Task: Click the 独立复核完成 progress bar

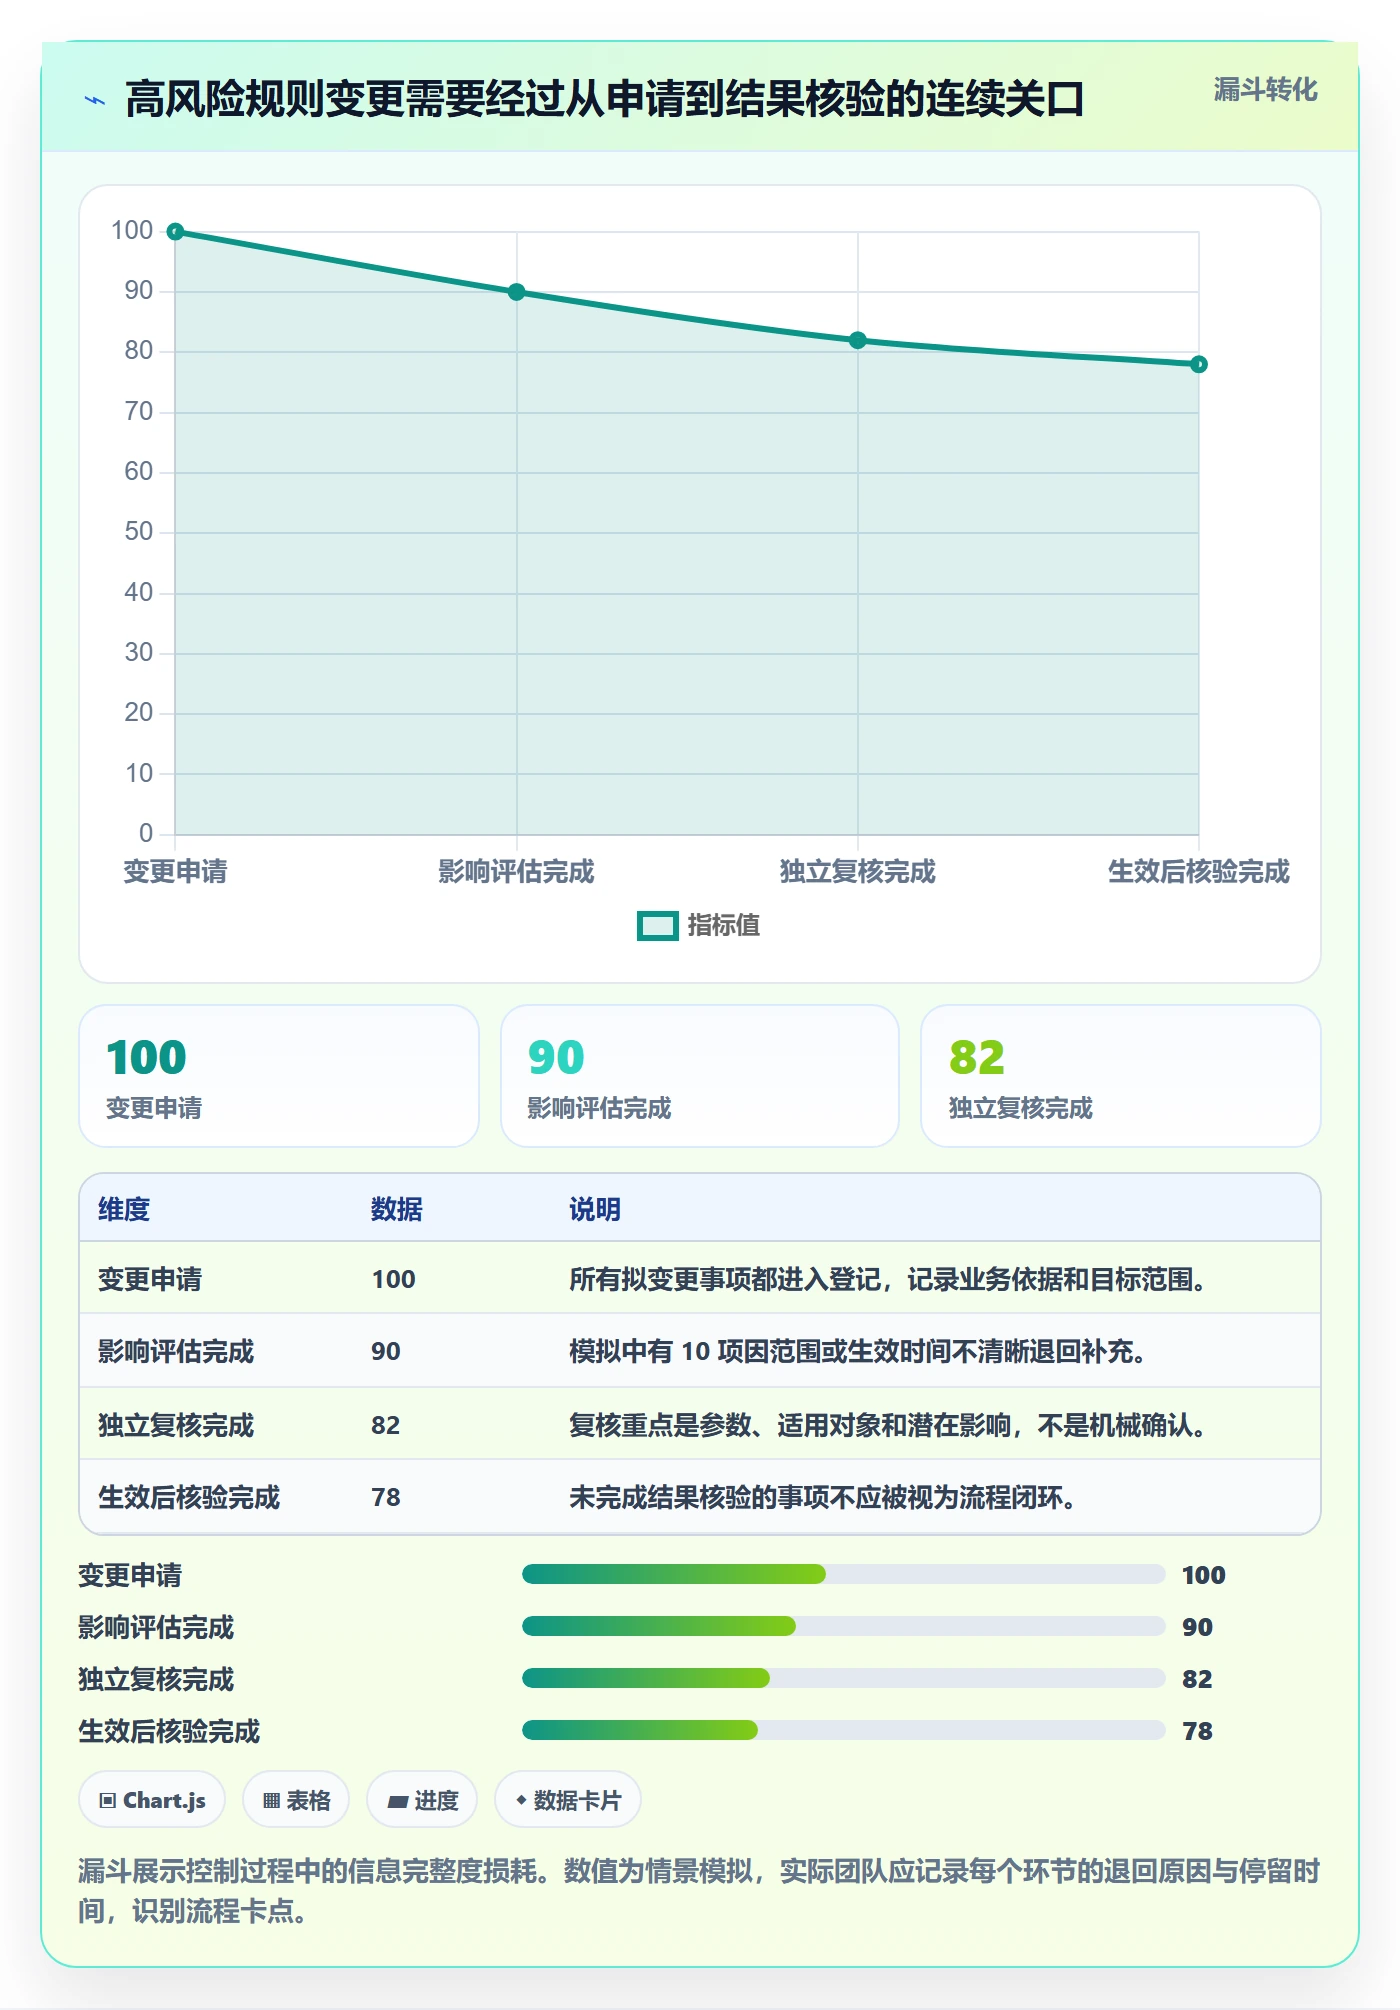Action: (x=843, y=1678)
